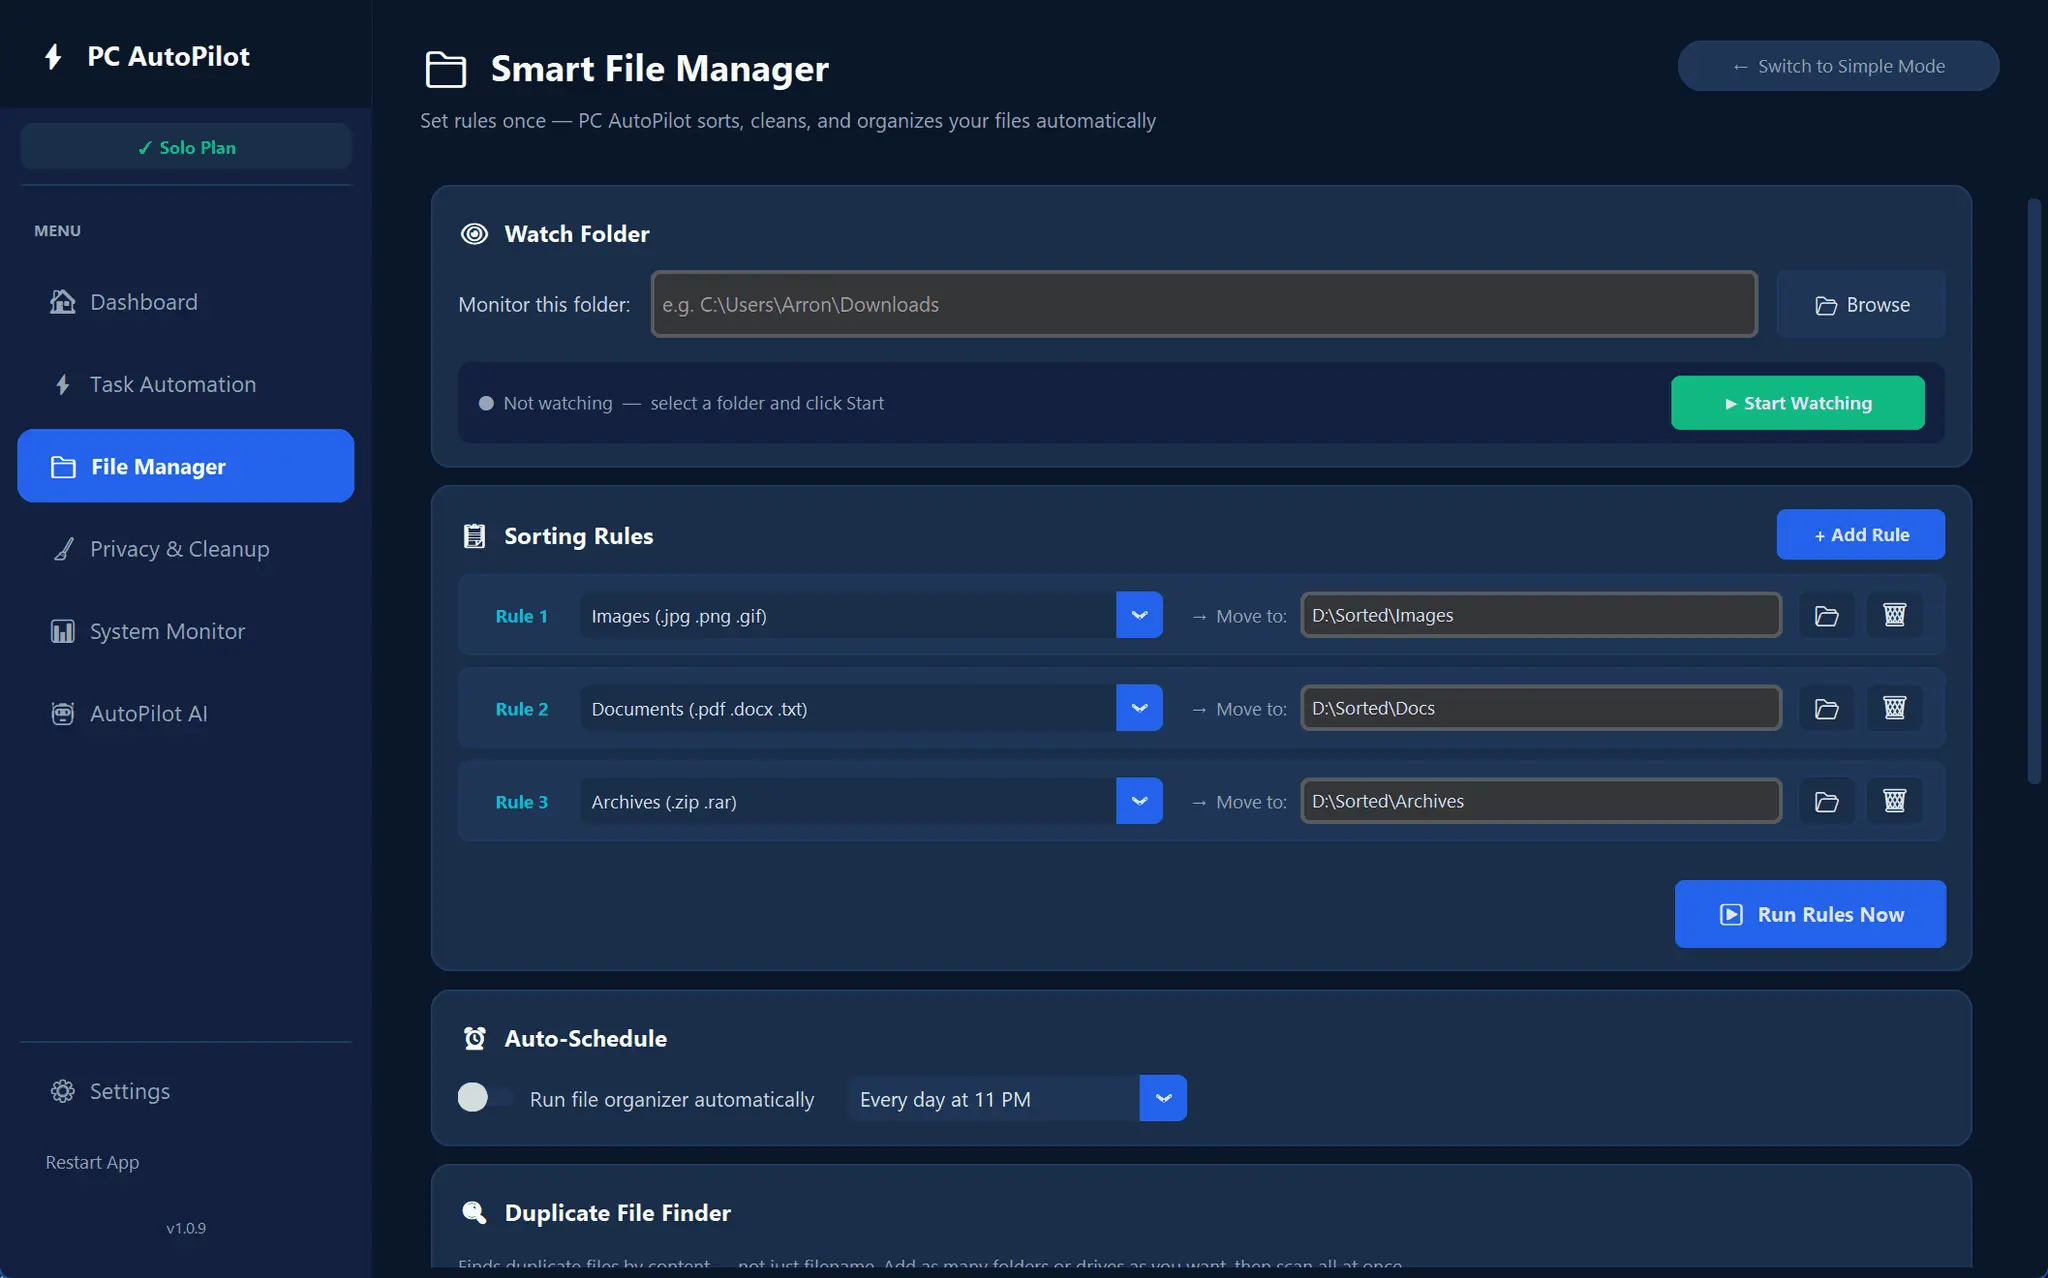Click the v1.0.9 version text

(186, 1228)
